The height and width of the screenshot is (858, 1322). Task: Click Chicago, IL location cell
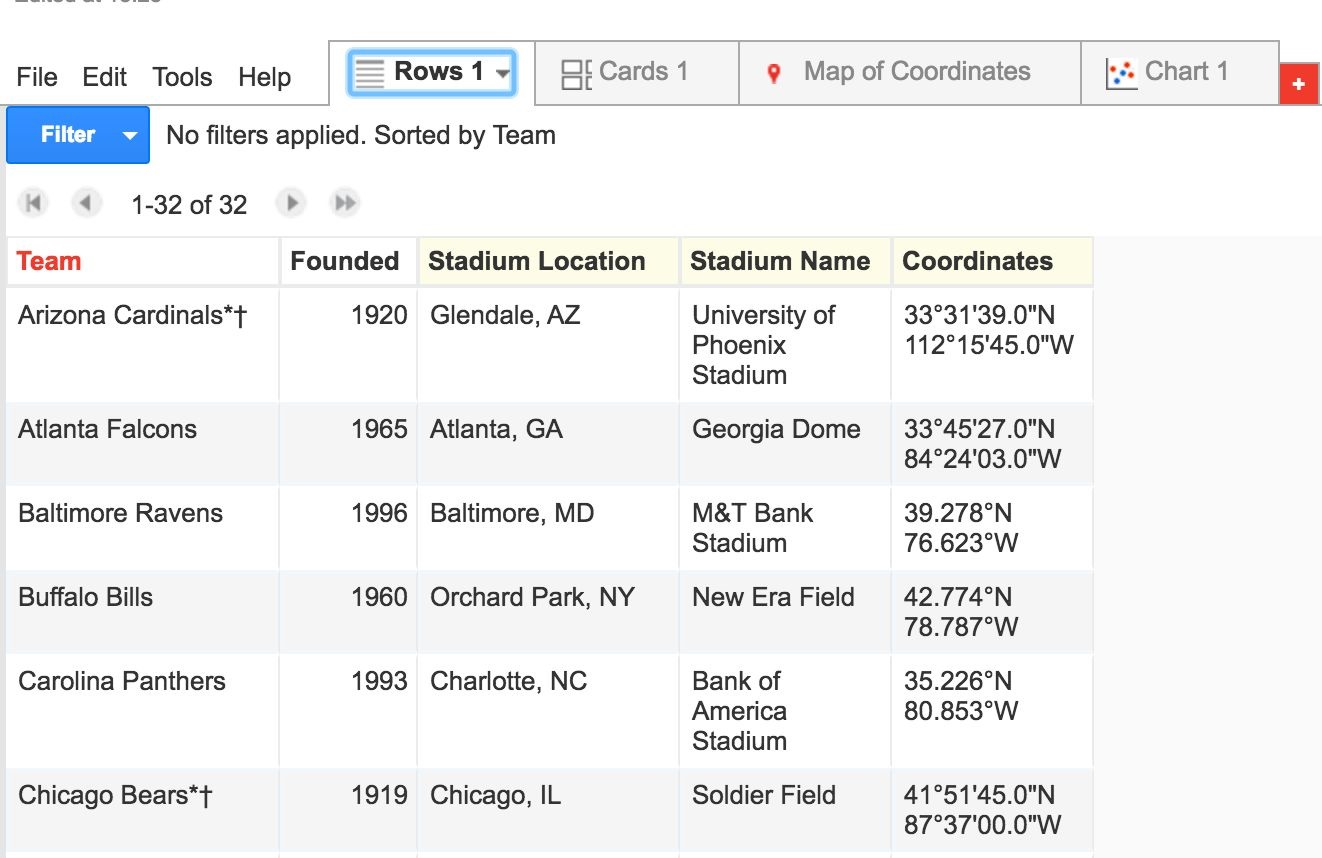pyautogui.click(x=549, y=811)
